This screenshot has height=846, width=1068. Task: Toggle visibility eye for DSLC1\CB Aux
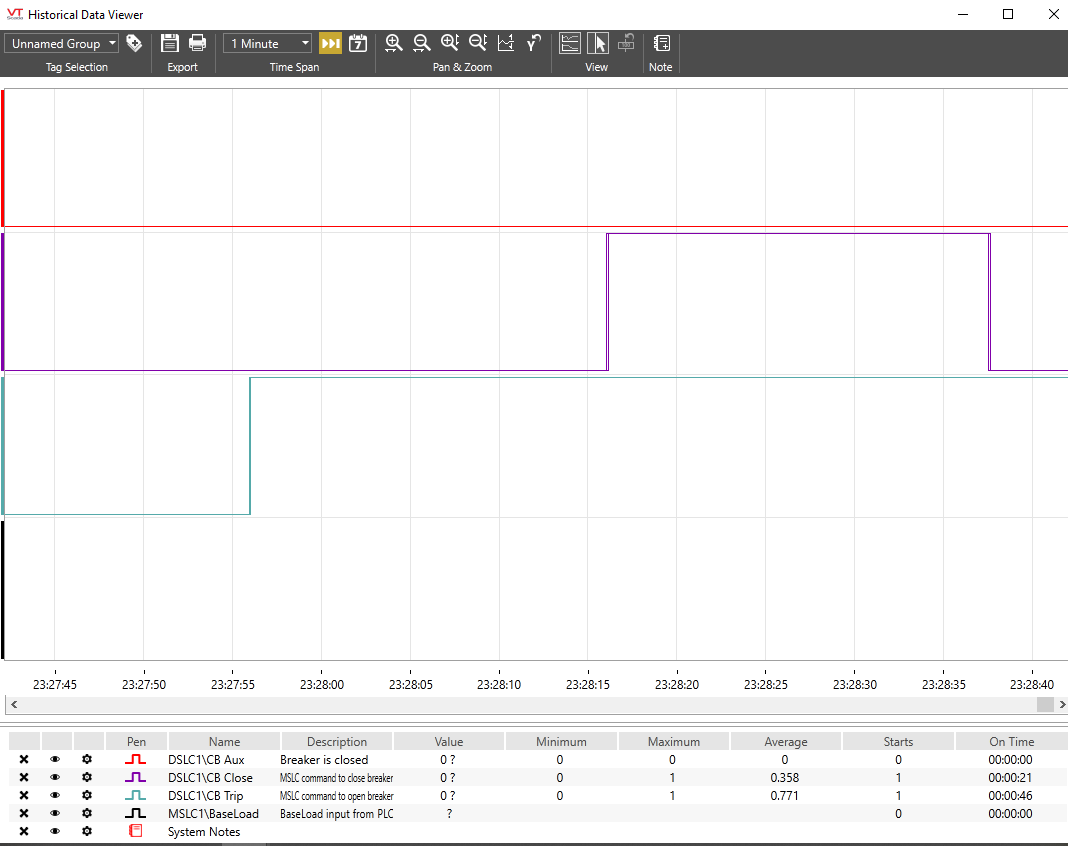[55, 759]
